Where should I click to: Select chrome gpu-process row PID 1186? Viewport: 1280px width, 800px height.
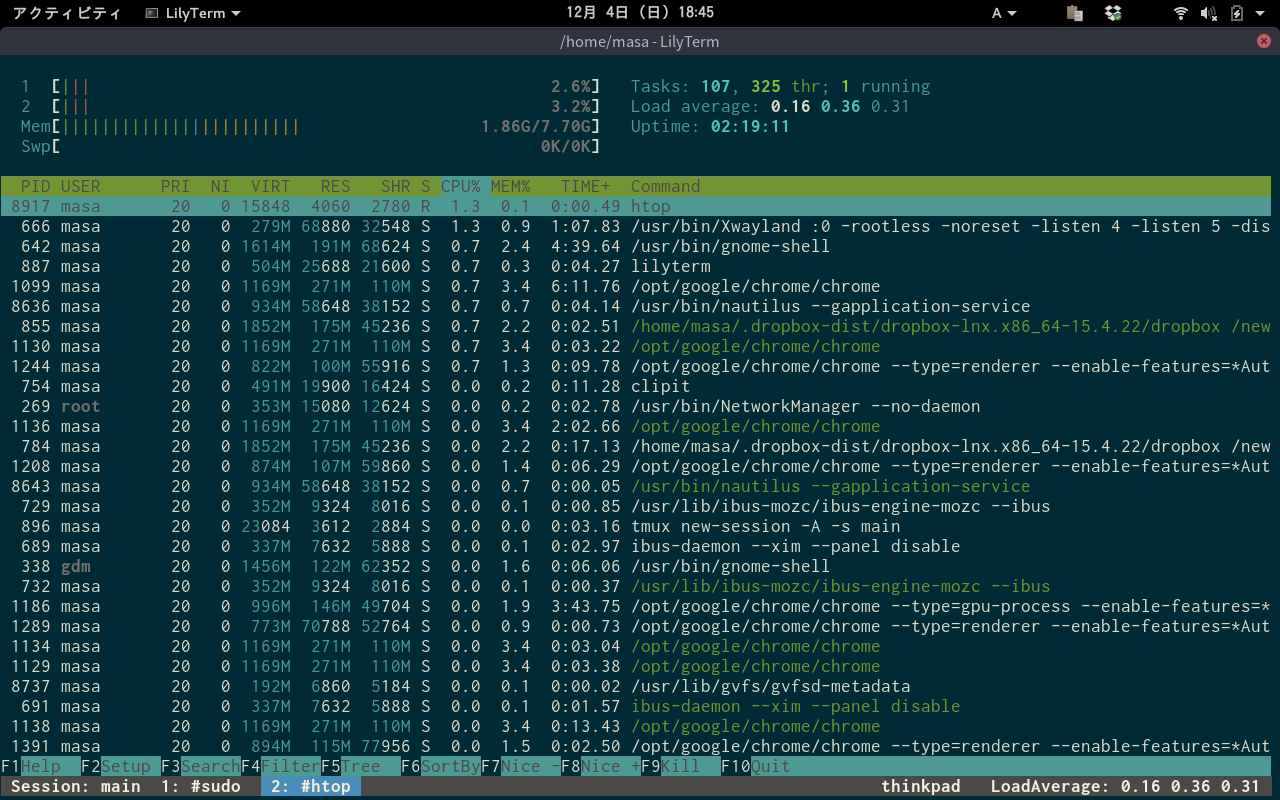point(636,606)
